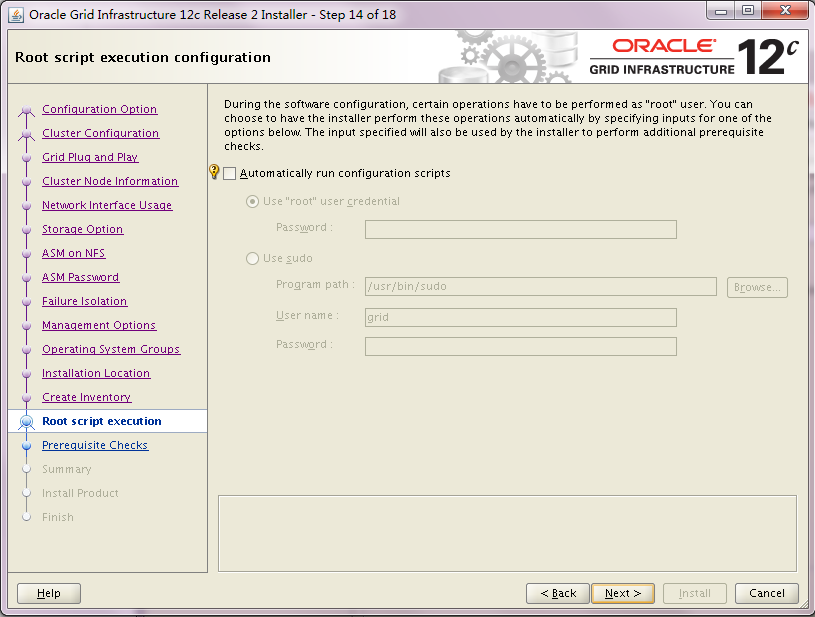Viewport: 815px width, 617px height.
Task: Open the Cluster Node Information step
Action: [110, 182]
